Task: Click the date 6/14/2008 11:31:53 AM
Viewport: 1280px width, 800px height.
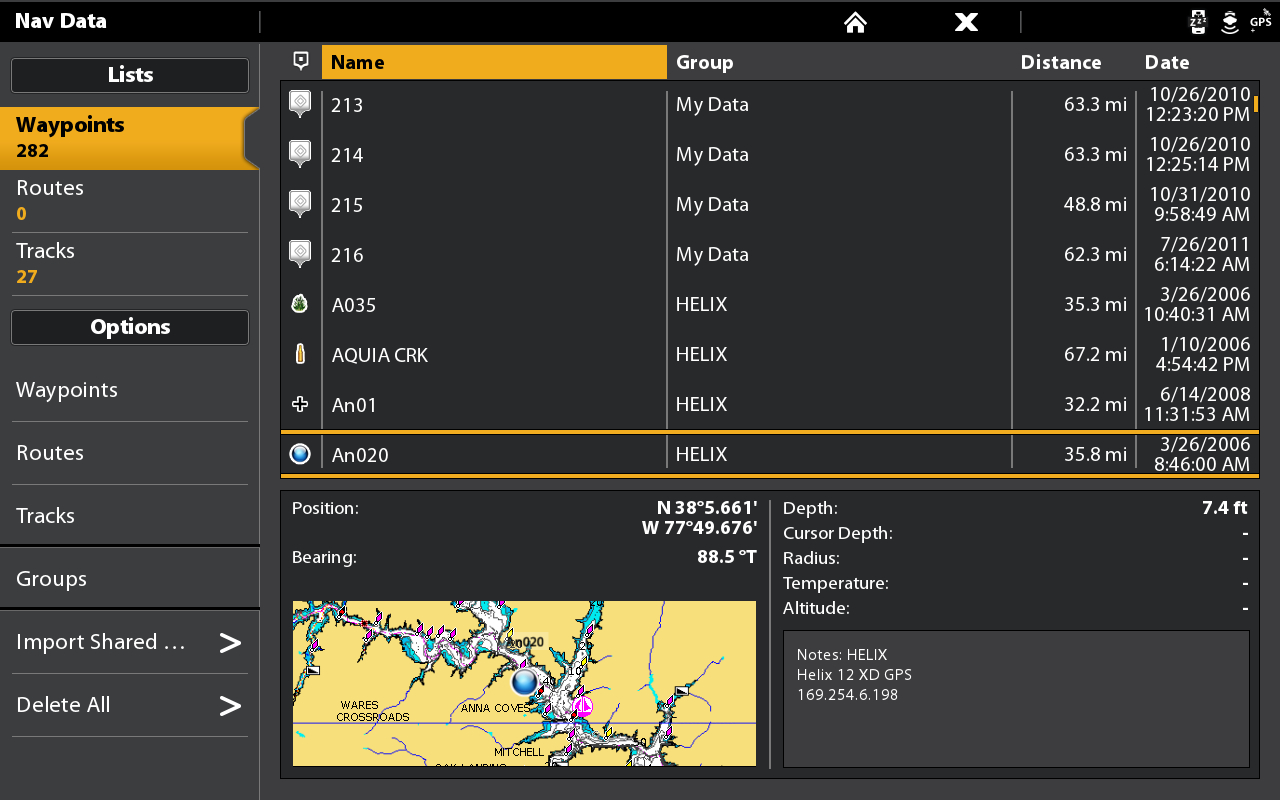Action: pyautogui.click(x=1197, y=404)
